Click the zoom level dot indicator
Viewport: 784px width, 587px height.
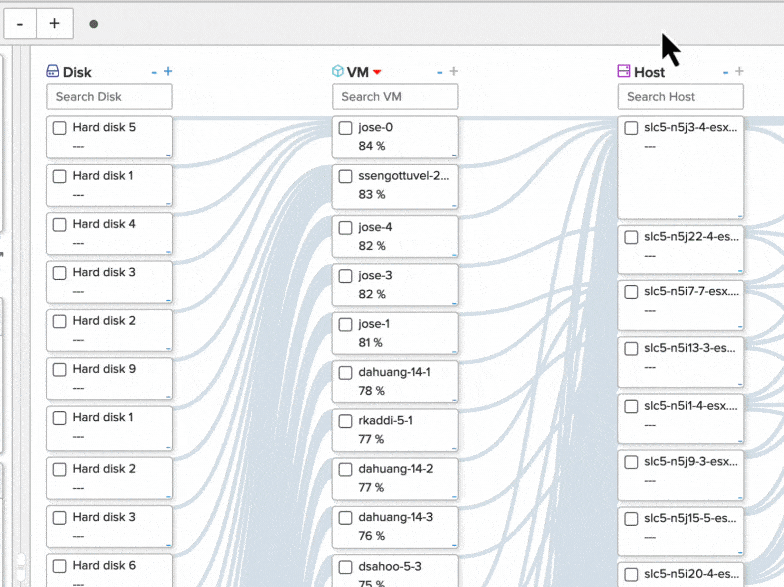(93, 24)
